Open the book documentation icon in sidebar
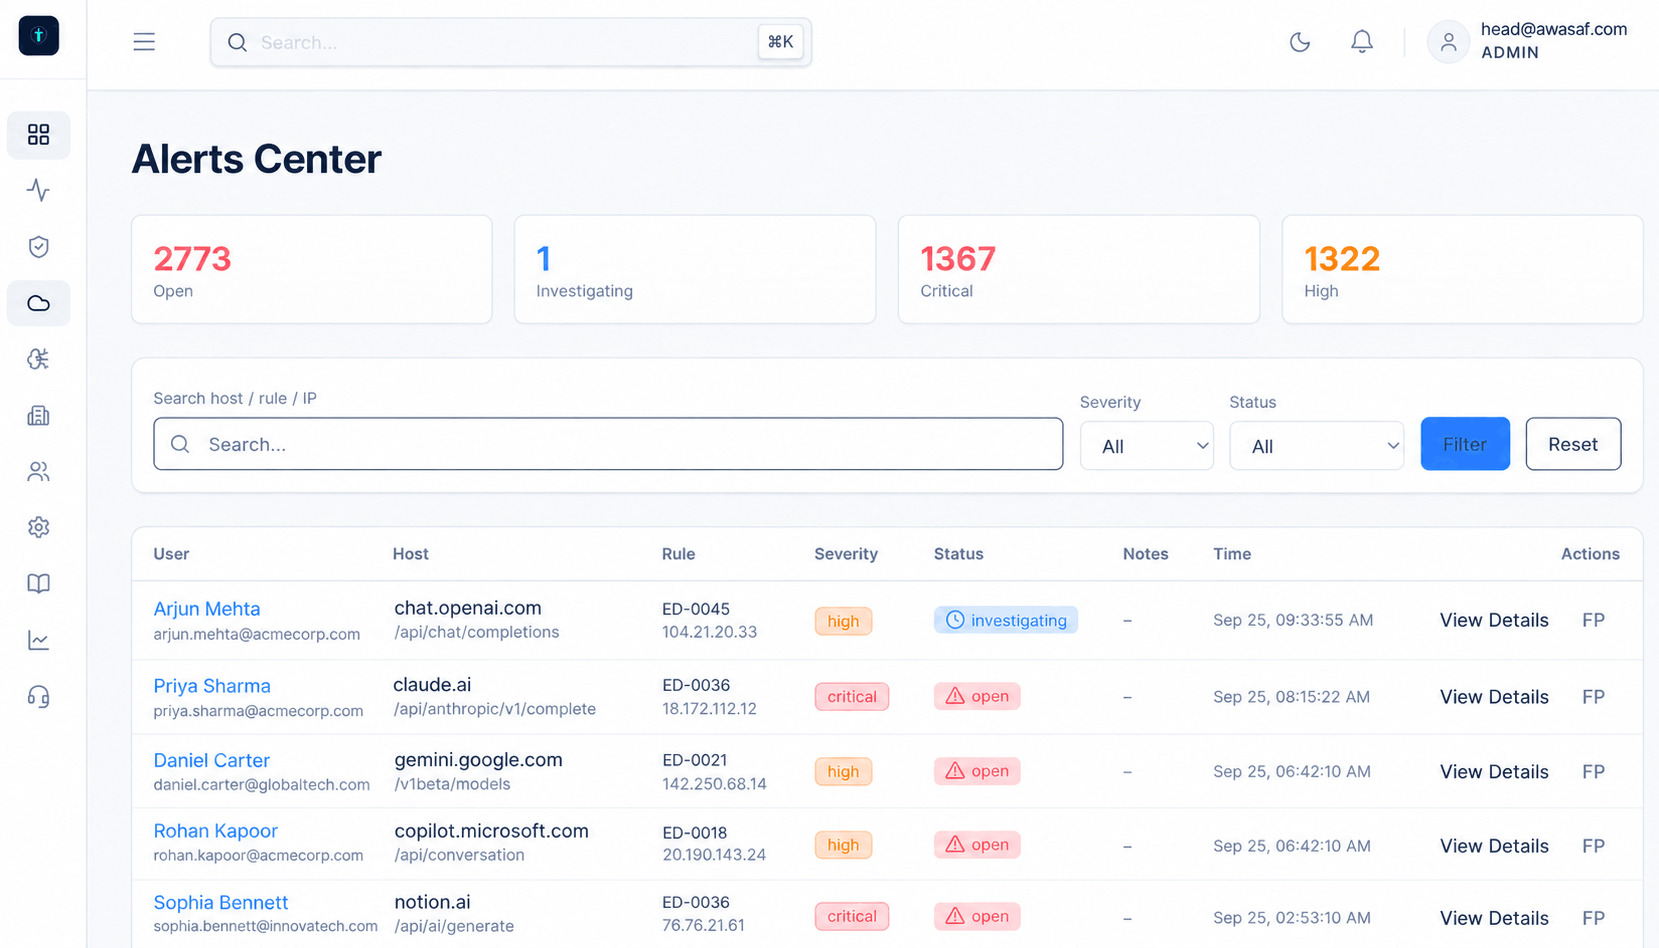Viewport: 1659px width, 948px height. [39, 583]
